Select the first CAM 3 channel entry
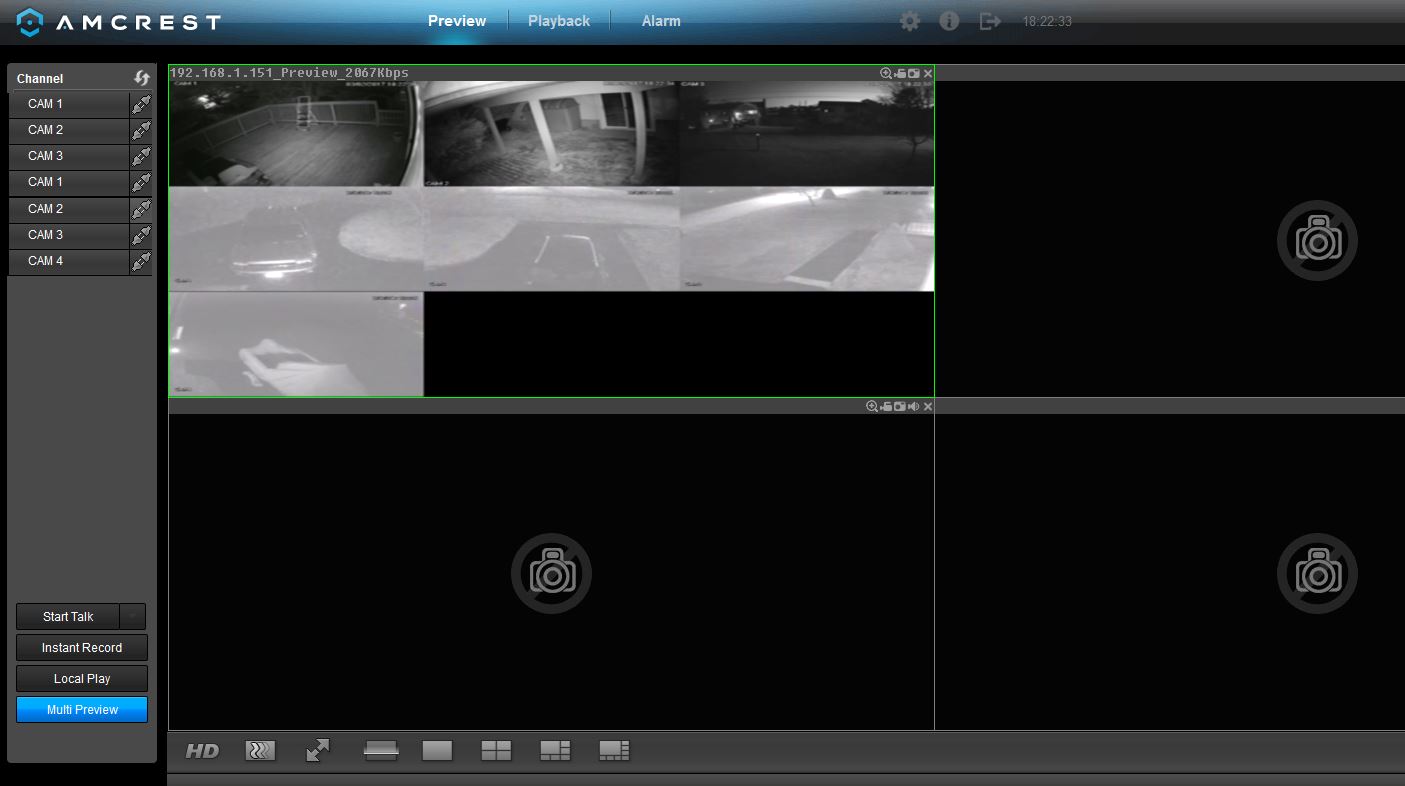Image resolution: width=1405 pixels, height=786 pixels. [69, 156]
